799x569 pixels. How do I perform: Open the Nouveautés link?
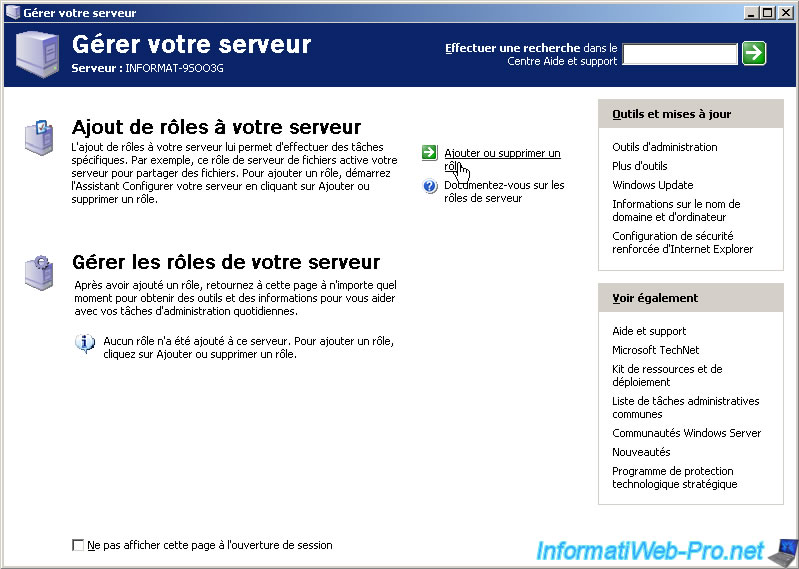641,452
